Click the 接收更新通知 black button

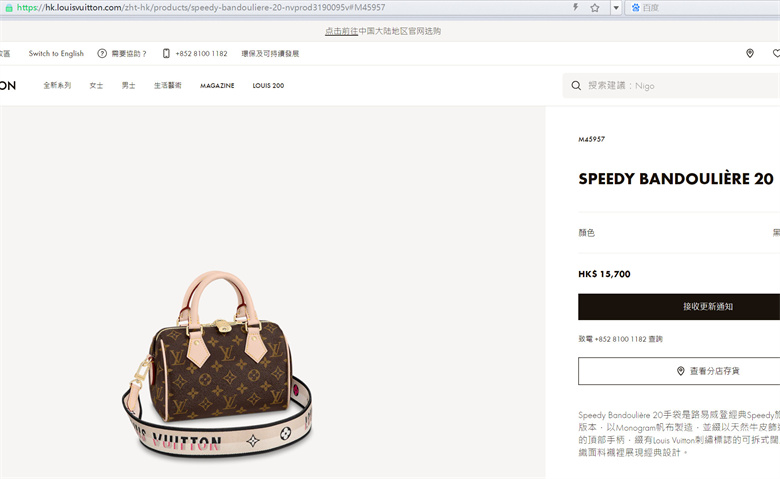coord(679,306)
